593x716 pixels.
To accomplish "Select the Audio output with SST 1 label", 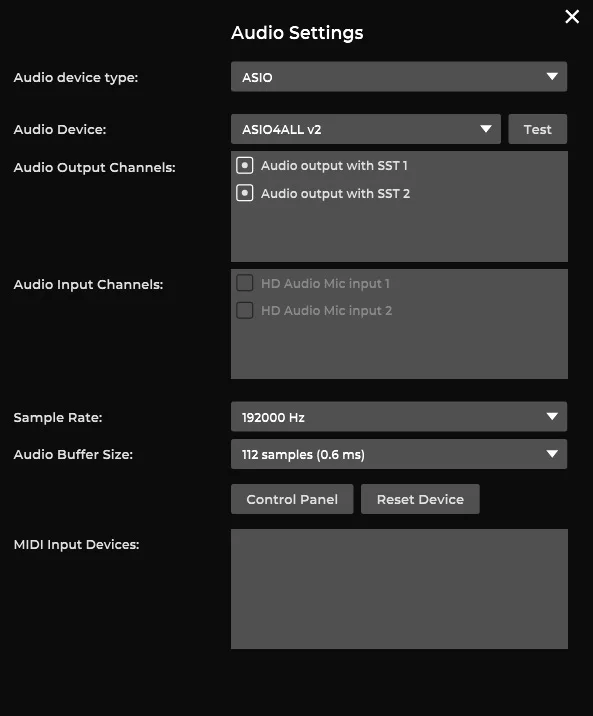I will coord(334,165).
